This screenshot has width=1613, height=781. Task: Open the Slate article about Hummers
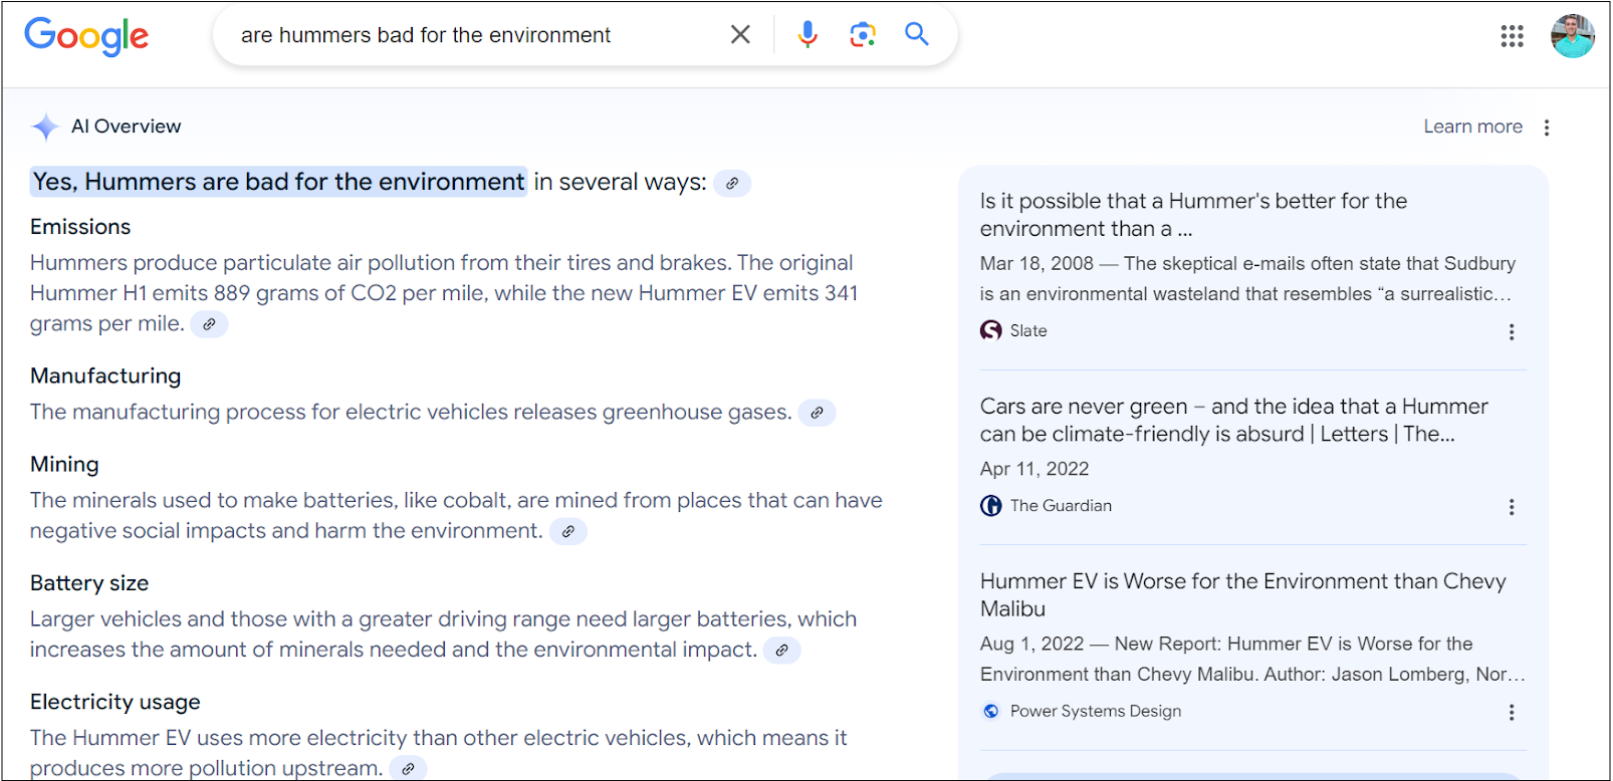(1193, 215)
